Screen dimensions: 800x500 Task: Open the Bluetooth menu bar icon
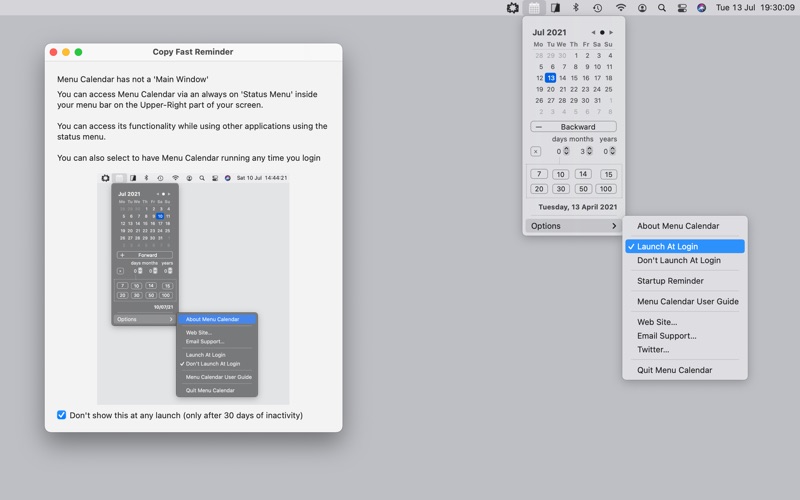pos(576,8)
